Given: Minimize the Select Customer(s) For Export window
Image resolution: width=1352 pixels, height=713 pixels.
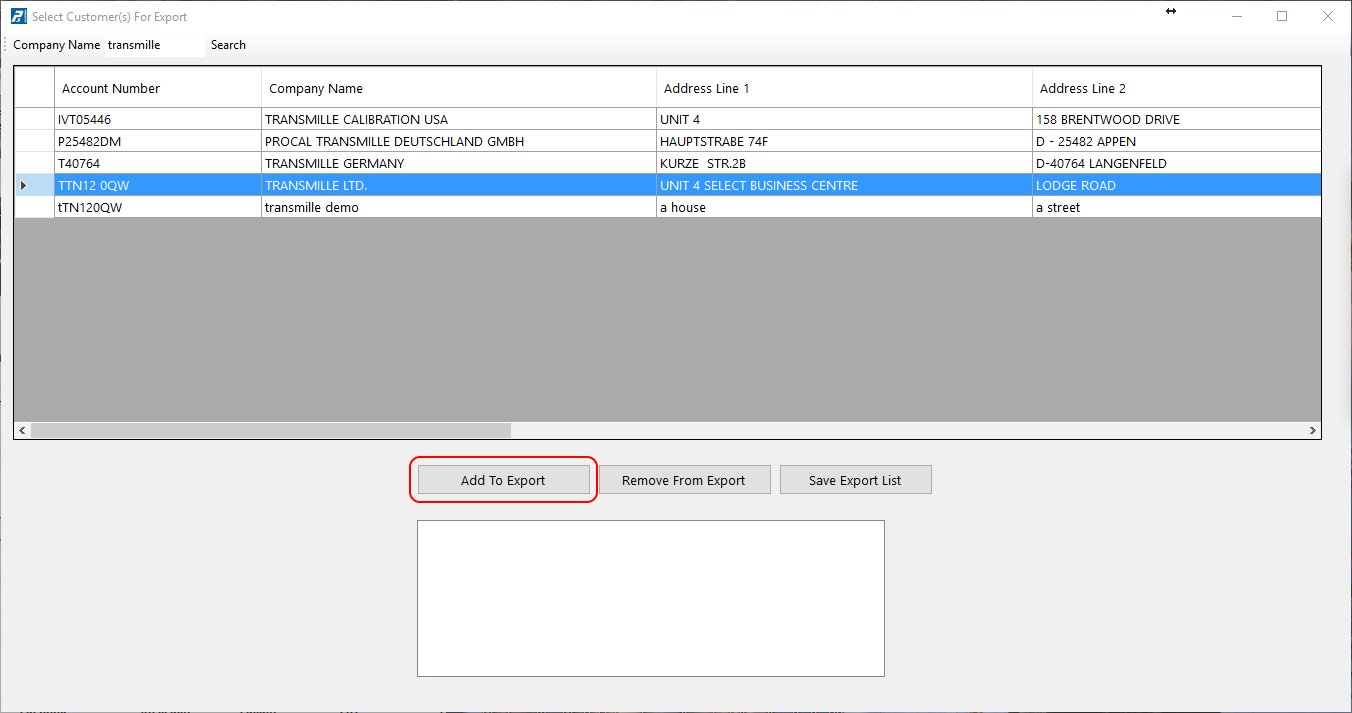Looking at the screenshot, I should (x=1237, y=16).
